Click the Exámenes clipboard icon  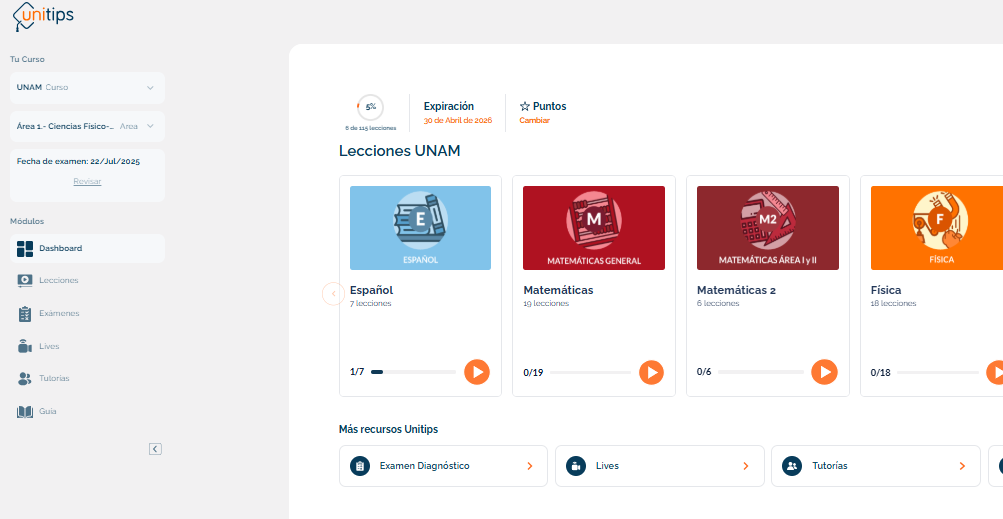(25, 314)
